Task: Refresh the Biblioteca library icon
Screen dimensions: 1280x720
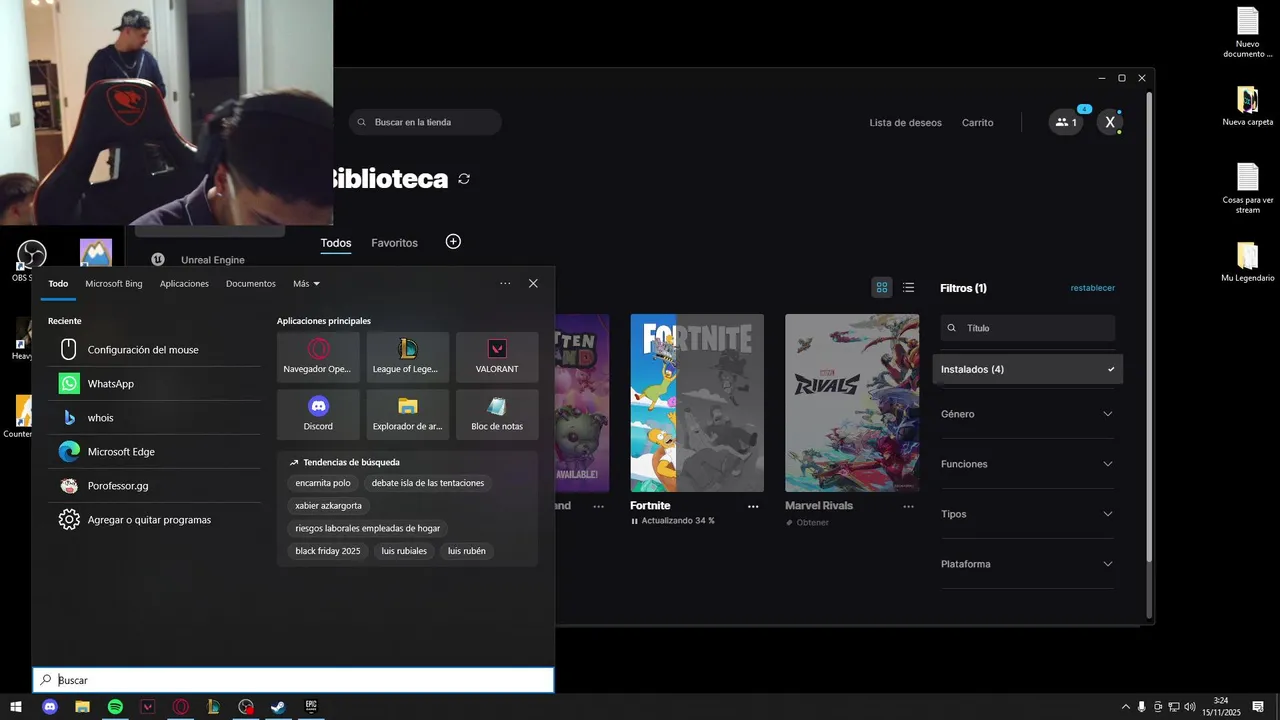Action: (464, 179)
